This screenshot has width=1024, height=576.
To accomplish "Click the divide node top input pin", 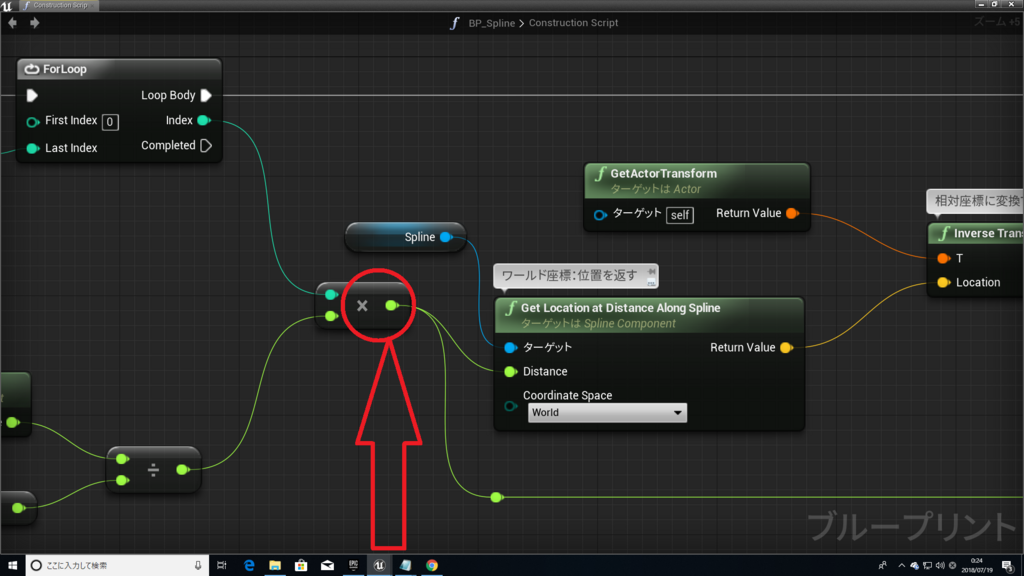I will tap(122, 459).
